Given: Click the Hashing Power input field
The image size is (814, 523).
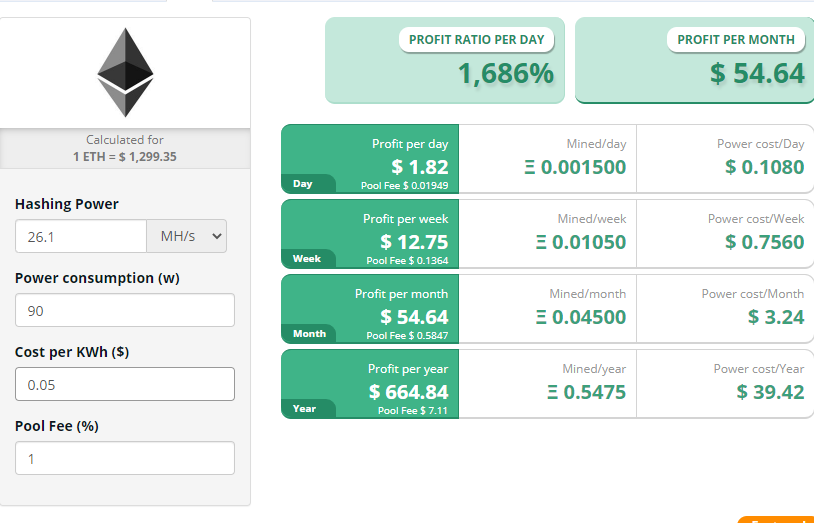Looking at the screenshot, I should point(81,236).
